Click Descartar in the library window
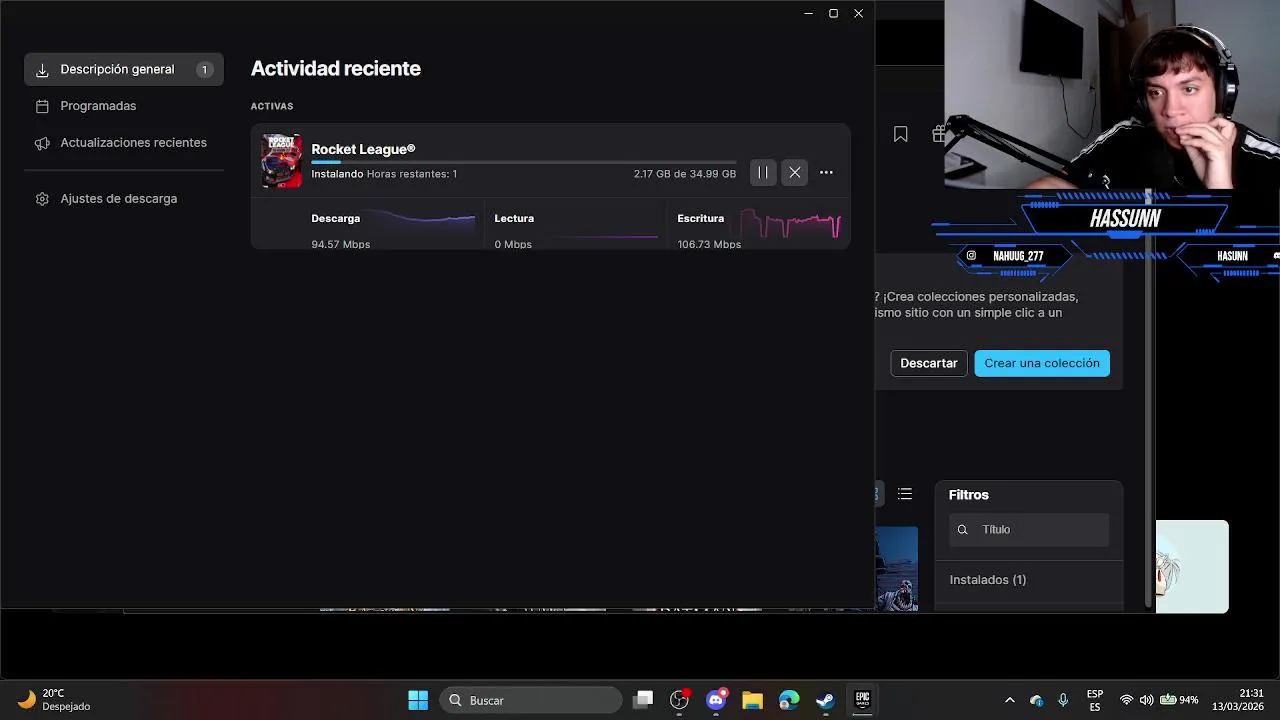Viewport: 1280px width, 720px height. (929, 363)
